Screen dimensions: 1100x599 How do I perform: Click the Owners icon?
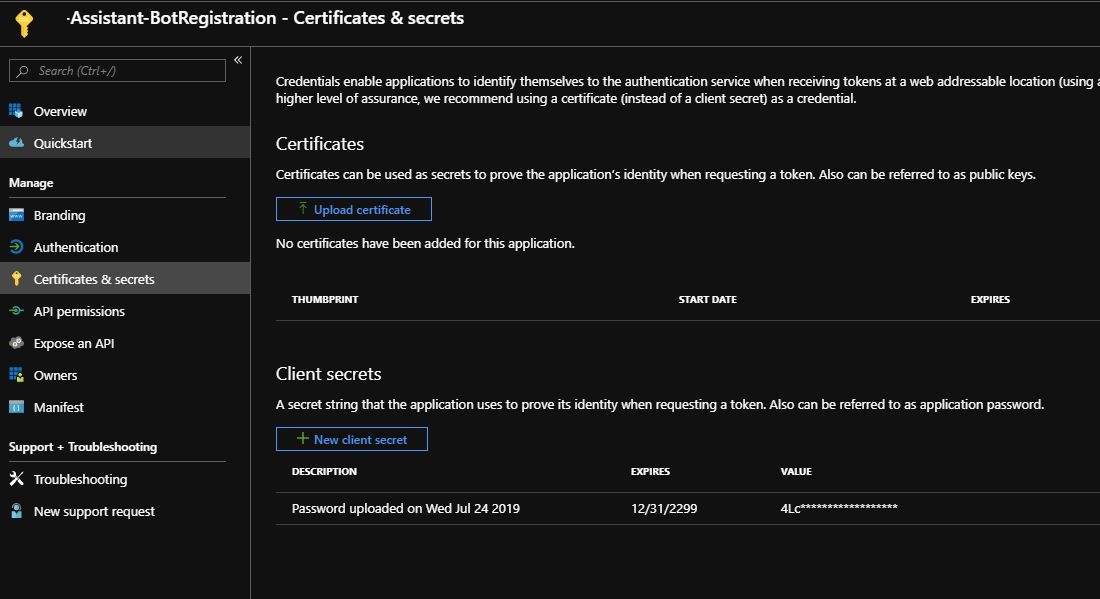(16, 375)
